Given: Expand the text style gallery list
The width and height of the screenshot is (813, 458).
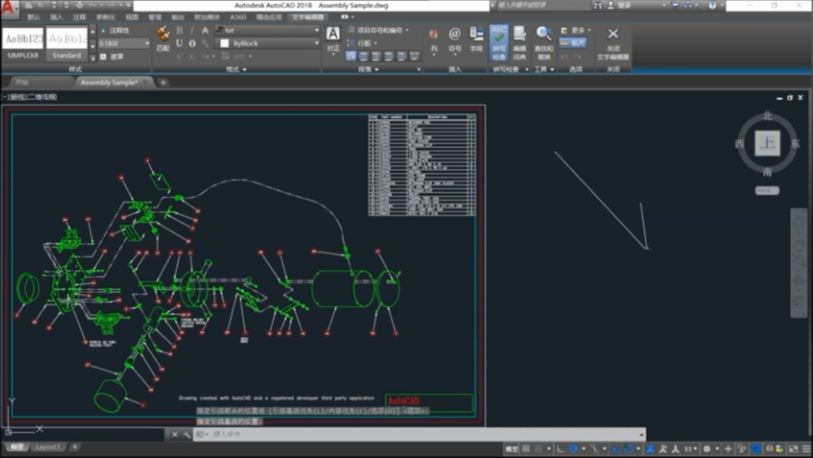Looking at the screenshot, I should point(93,58).
